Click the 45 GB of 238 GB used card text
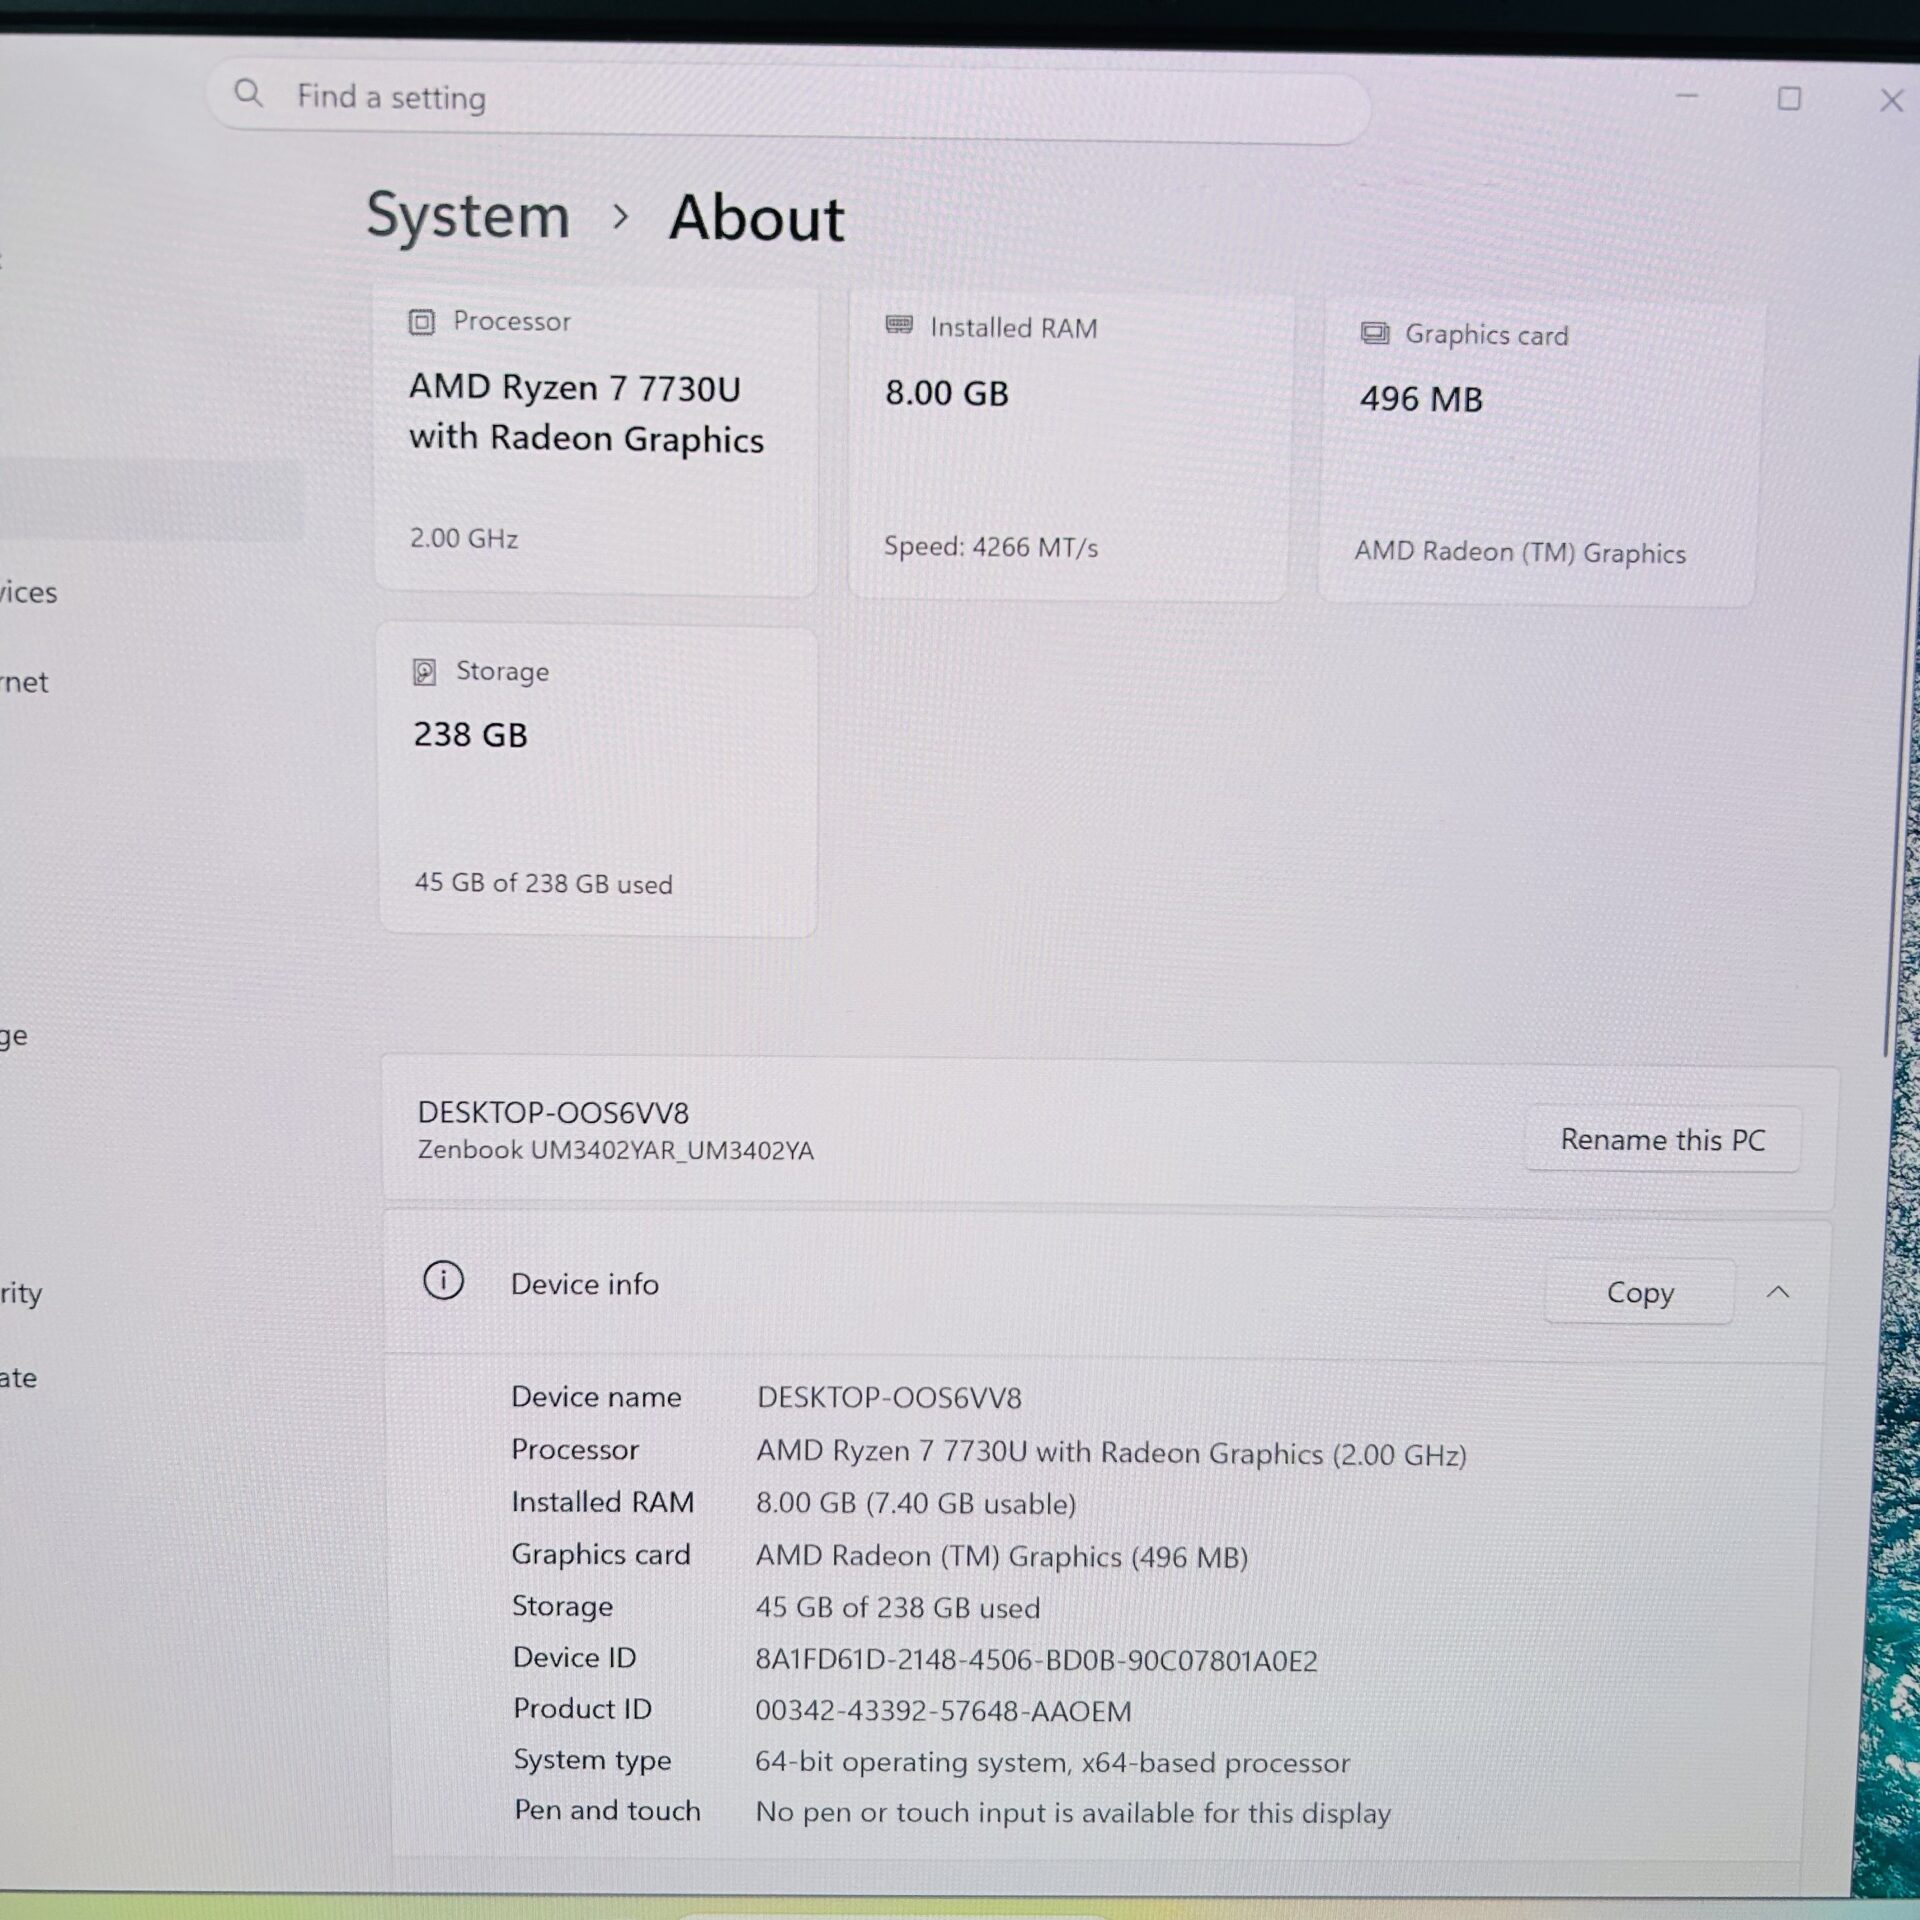The width and height of the screenshot is (1920, 1920). click(x=543, y=882)
